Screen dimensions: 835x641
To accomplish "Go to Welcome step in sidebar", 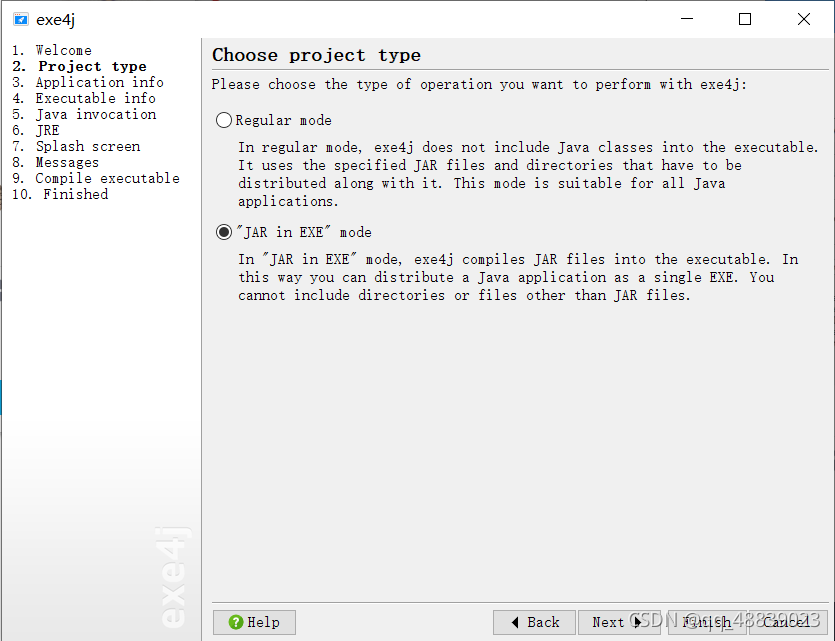I will (63, 50).
